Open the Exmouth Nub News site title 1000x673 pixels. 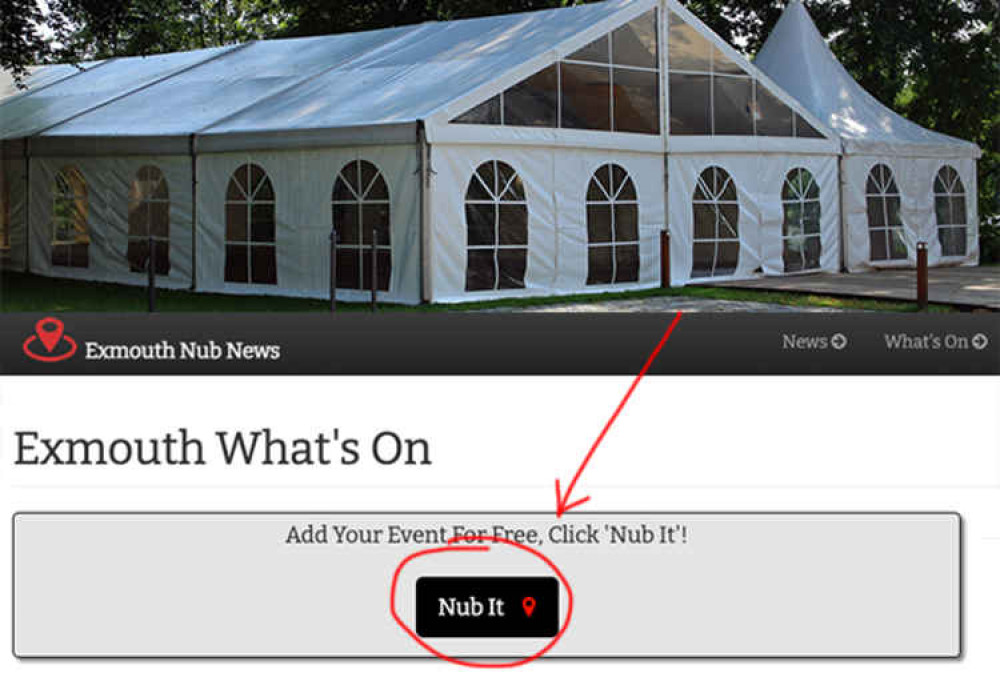pyautogui.click(x=182, y=350)
